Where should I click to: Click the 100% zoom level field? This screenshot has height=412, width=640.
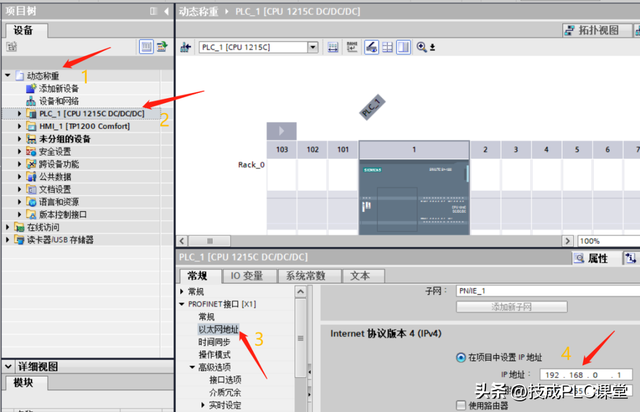[x=608, y=241]
